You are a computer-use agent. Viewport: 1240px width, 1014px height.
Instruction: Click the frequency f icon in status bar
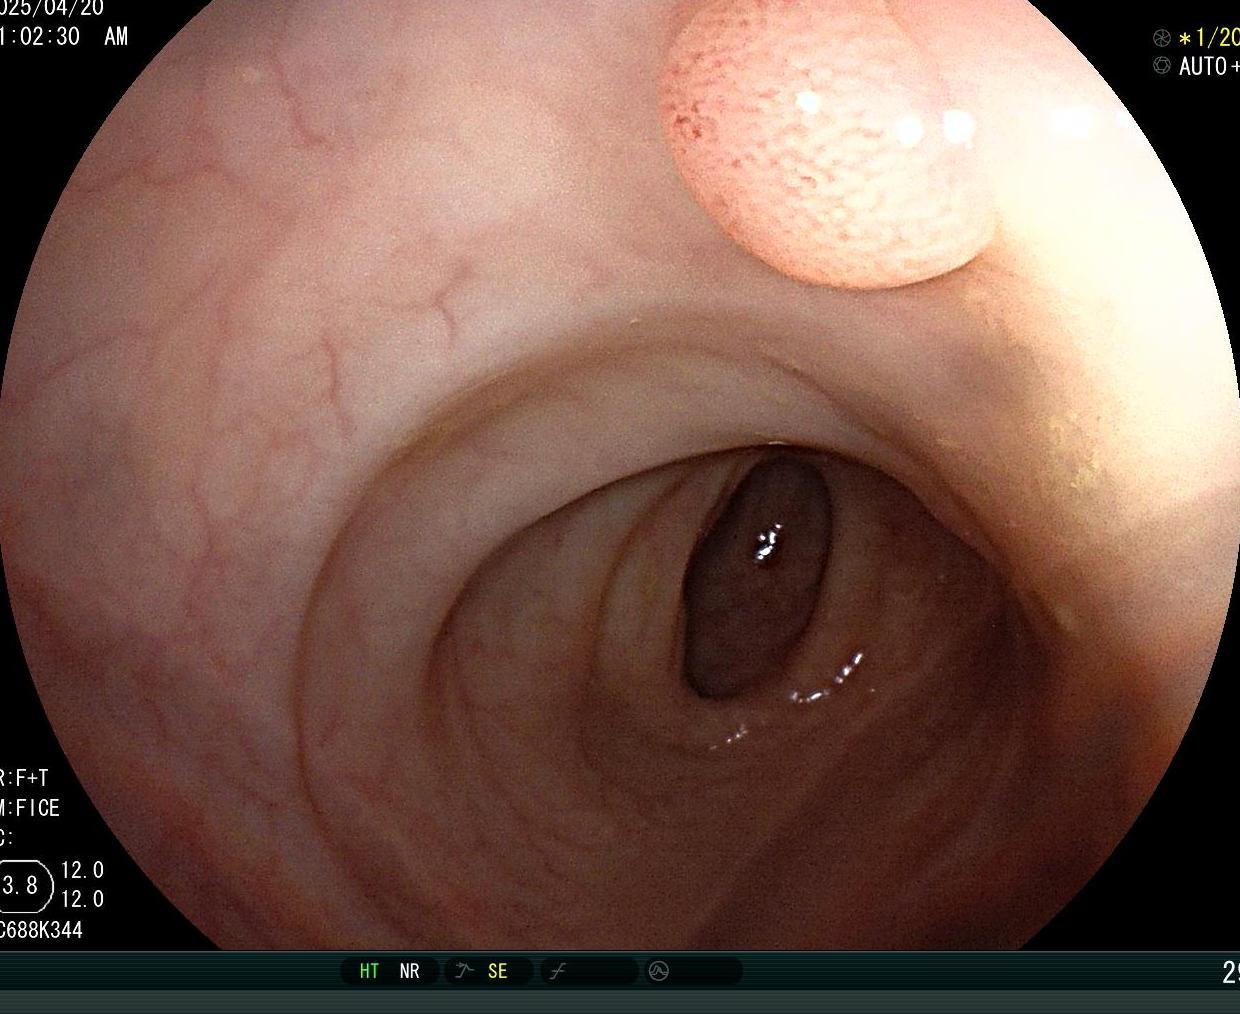pyautogui.click(x=558, y=971)
